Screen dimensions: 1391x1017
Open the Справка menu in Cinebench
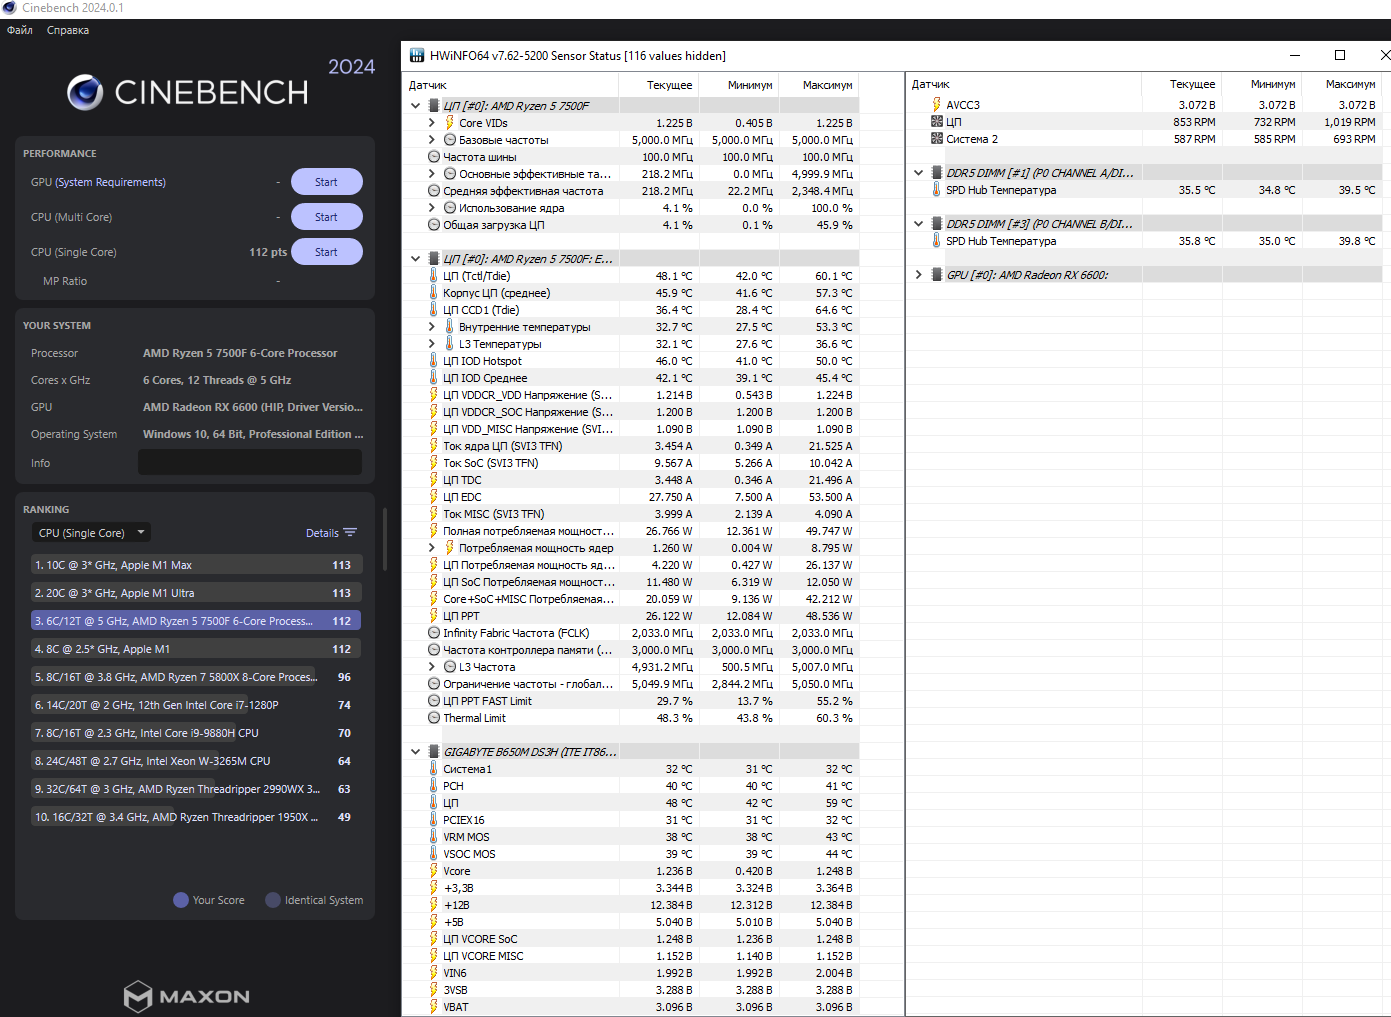click(x=68, y=30)
